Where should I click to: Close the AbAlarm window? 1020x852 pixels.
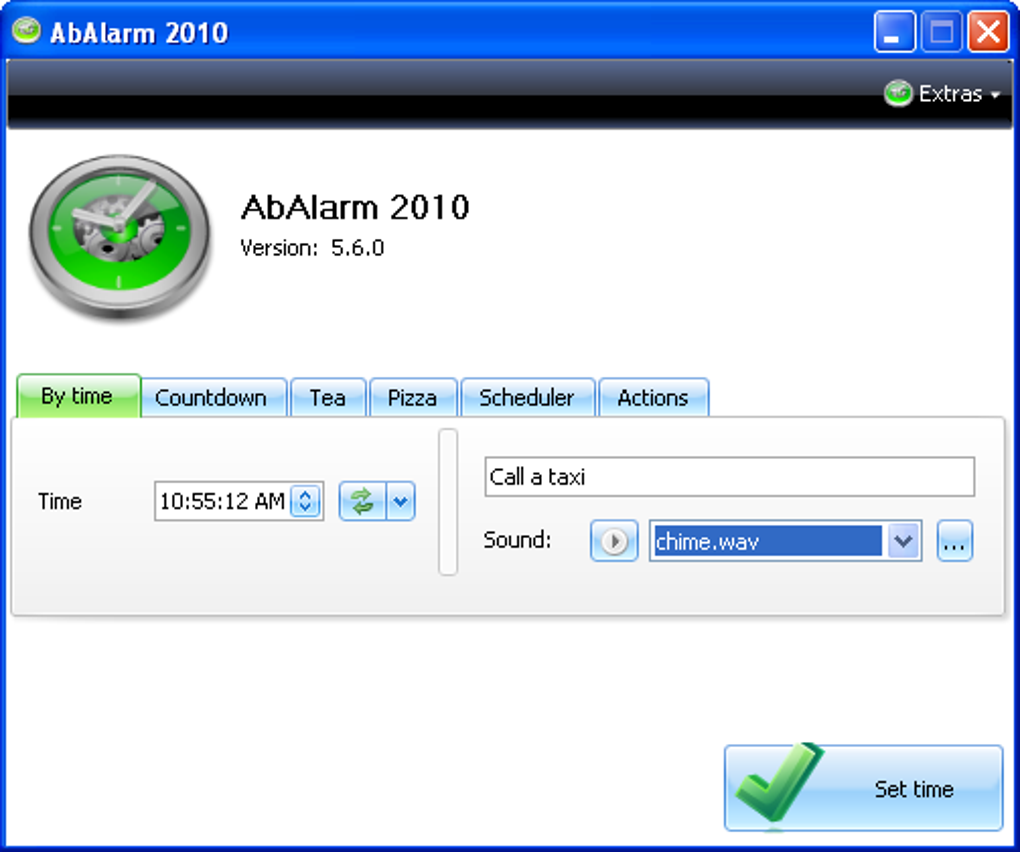click(988, 31)
